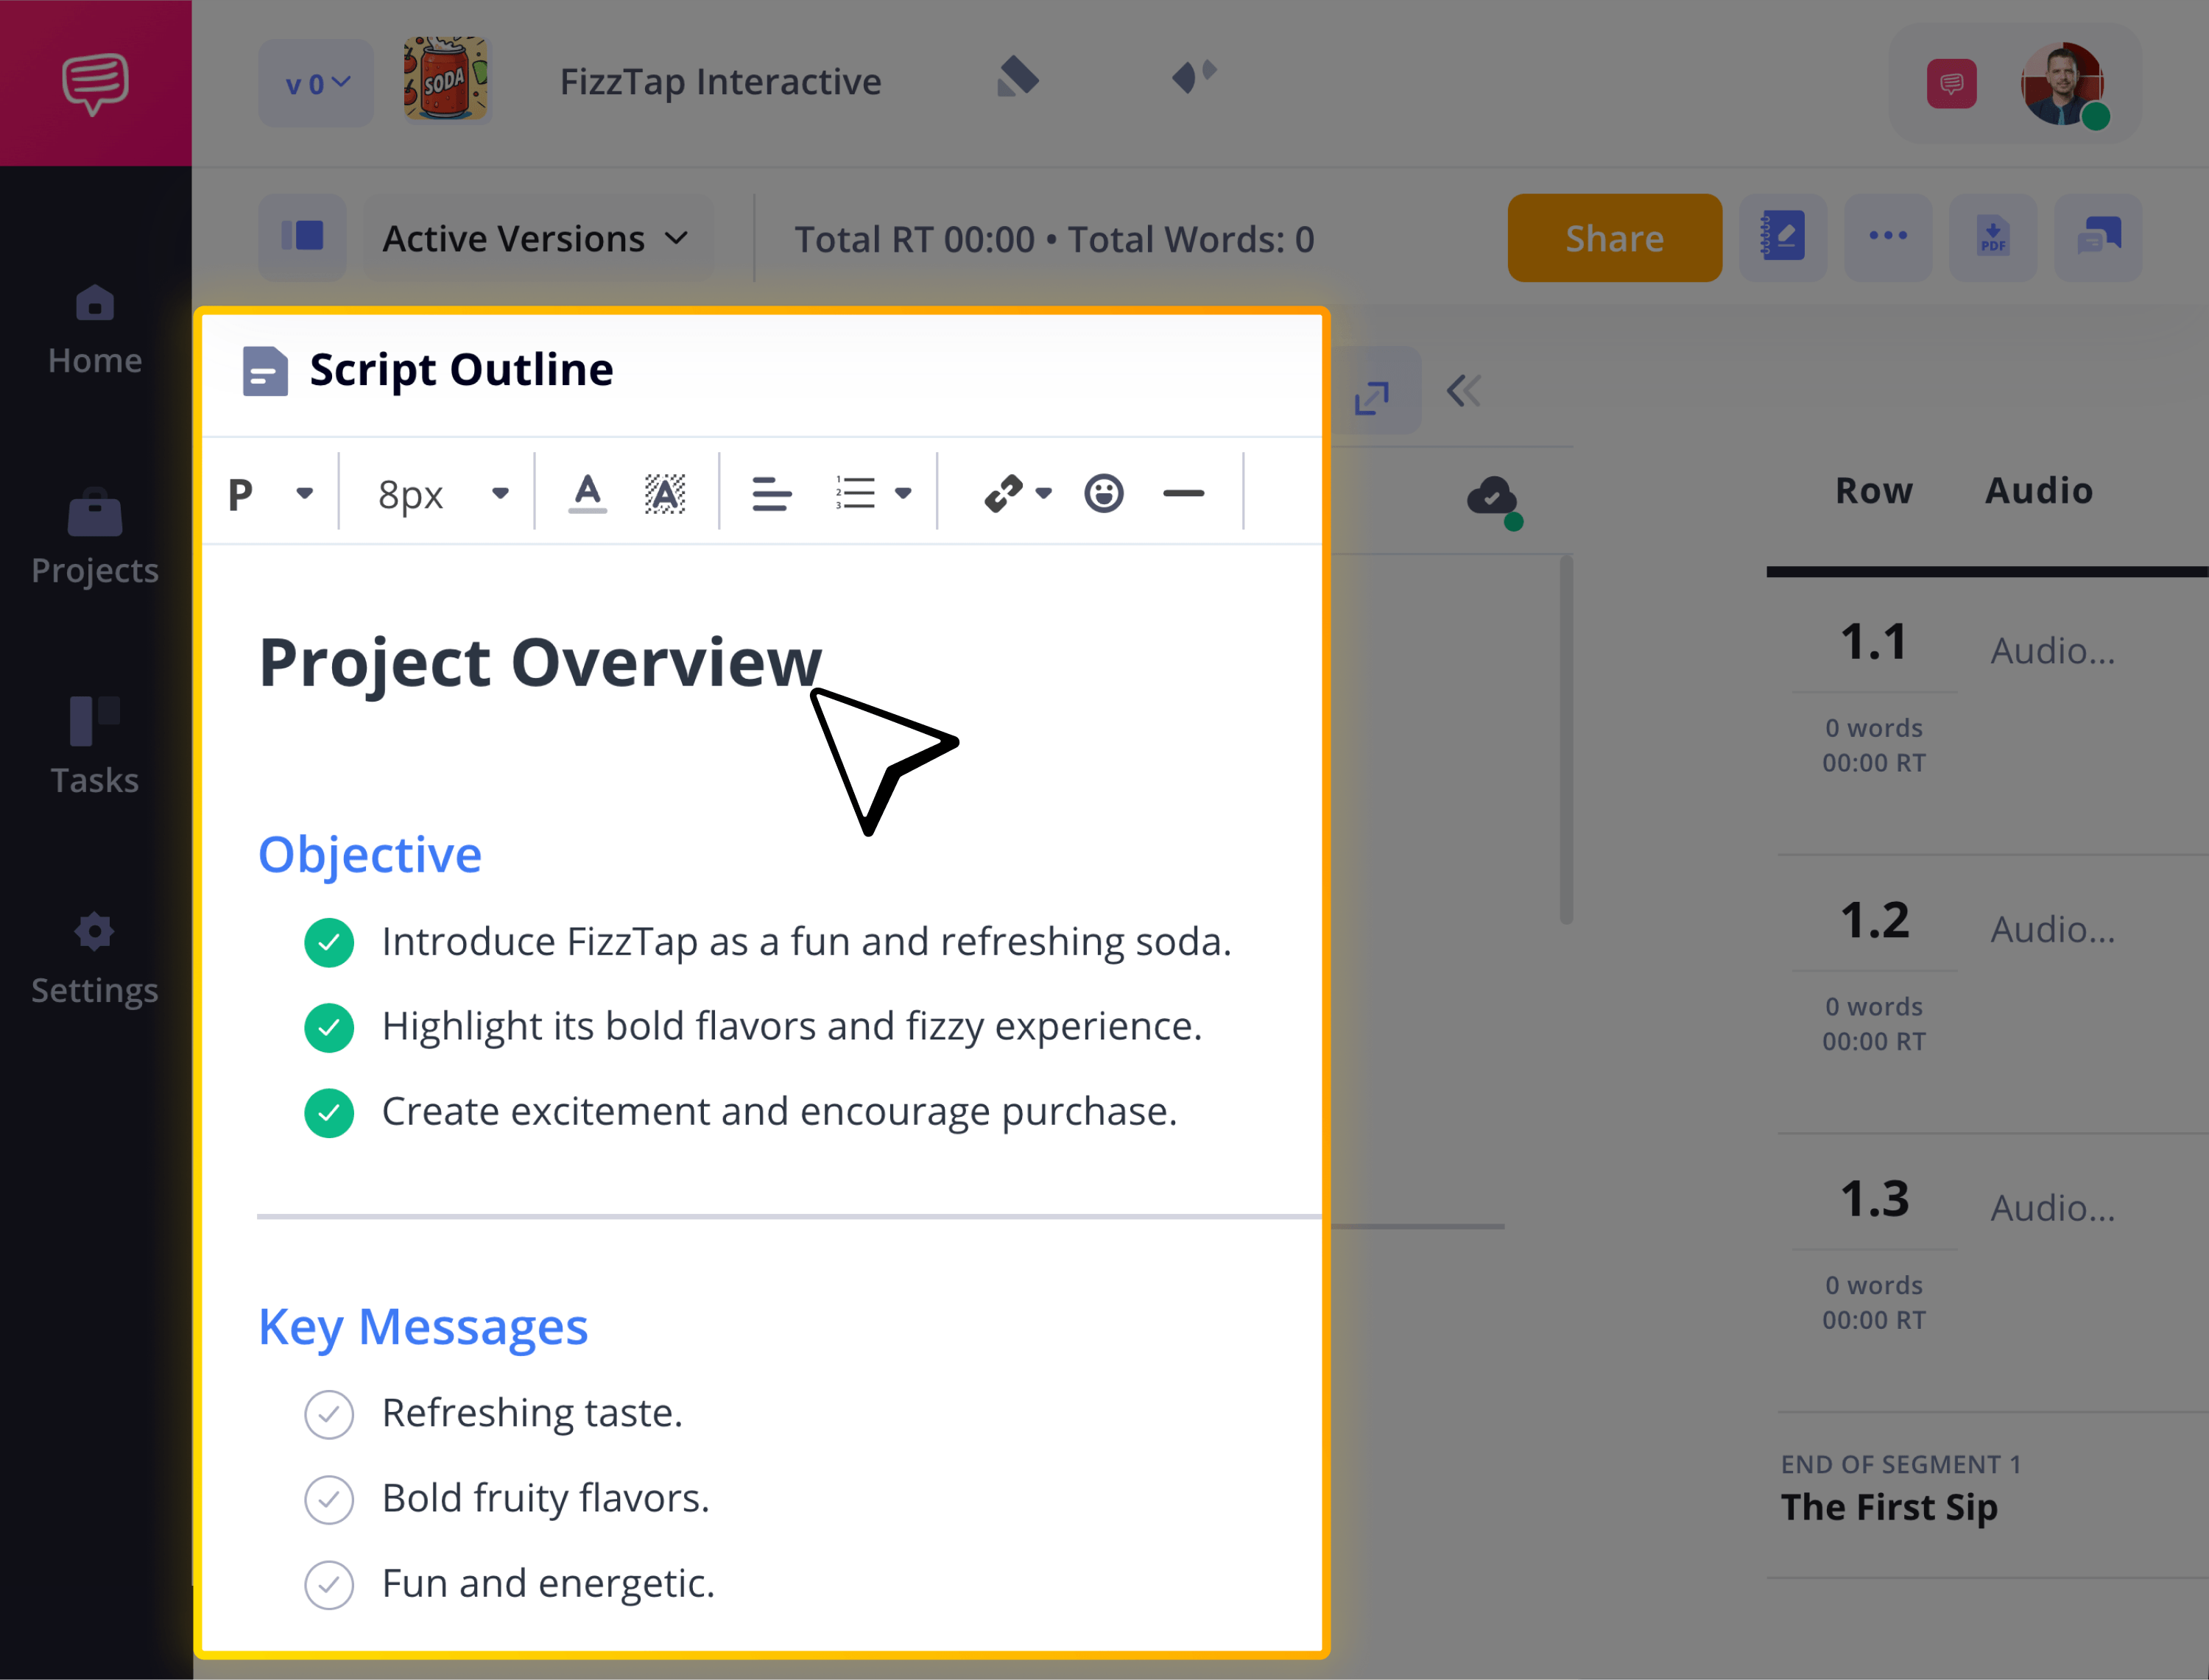The width and height of the screenshot is (2209, 1680).
Task: Check the 'Bold fruity flavors' item
Action: 329,1499
